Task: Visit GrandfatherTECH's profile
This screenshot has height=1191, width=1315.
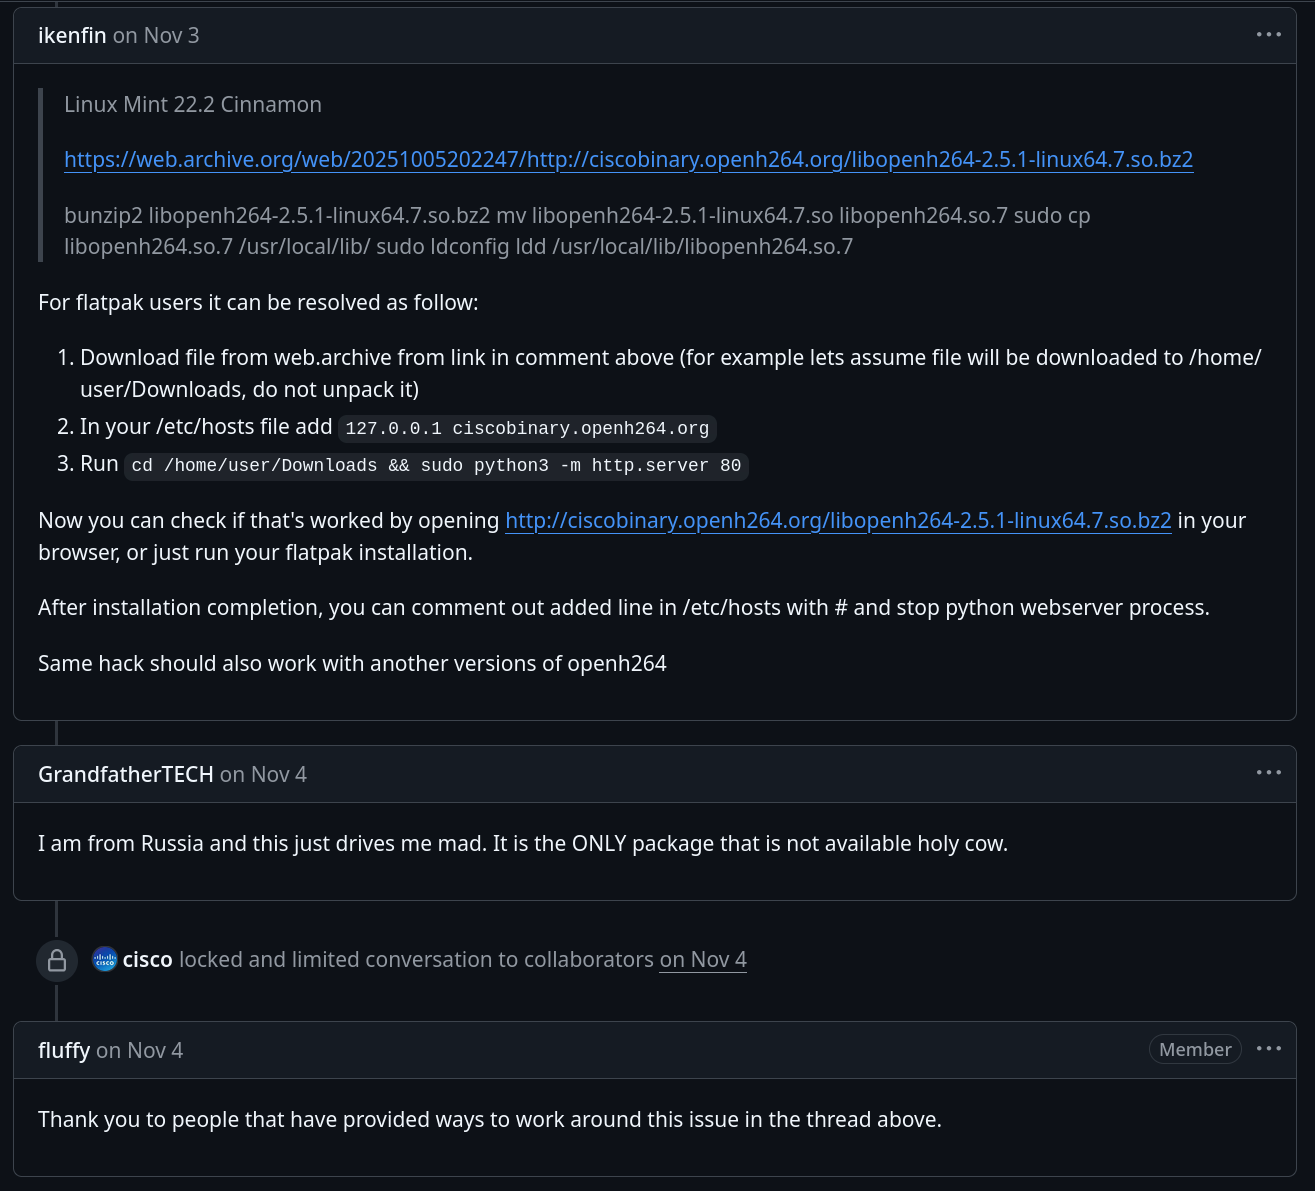Action: 125,775
